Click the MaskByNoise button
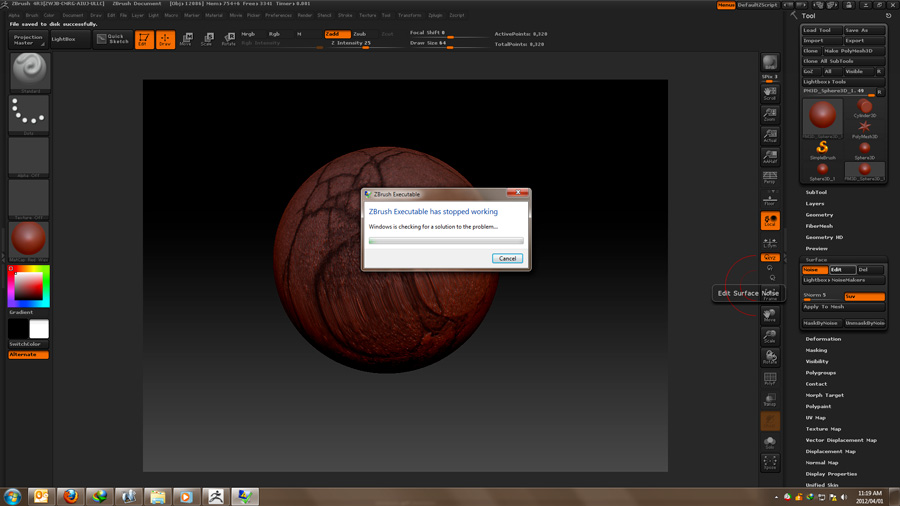 tap(821, 323)
